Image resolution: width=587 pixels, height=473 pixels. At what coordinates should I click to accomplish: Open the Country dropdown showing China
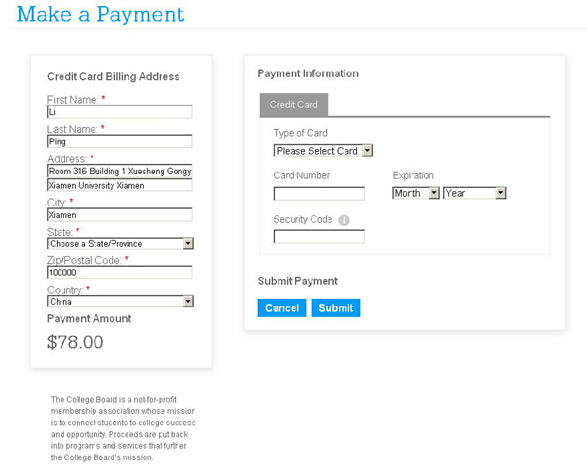point(120,301)
